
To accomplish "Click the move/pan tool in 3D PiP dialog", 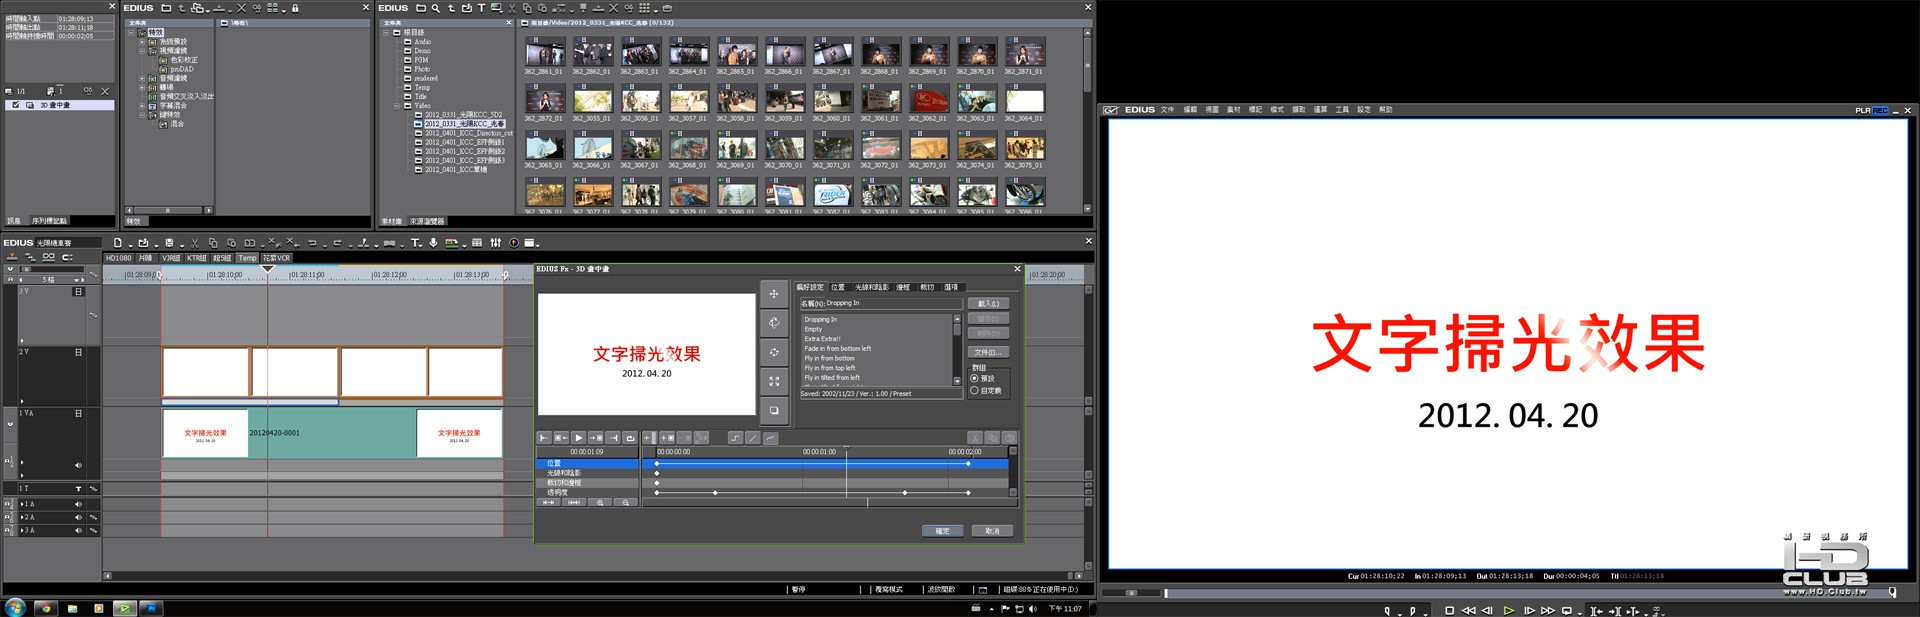I will coord(773,294).
